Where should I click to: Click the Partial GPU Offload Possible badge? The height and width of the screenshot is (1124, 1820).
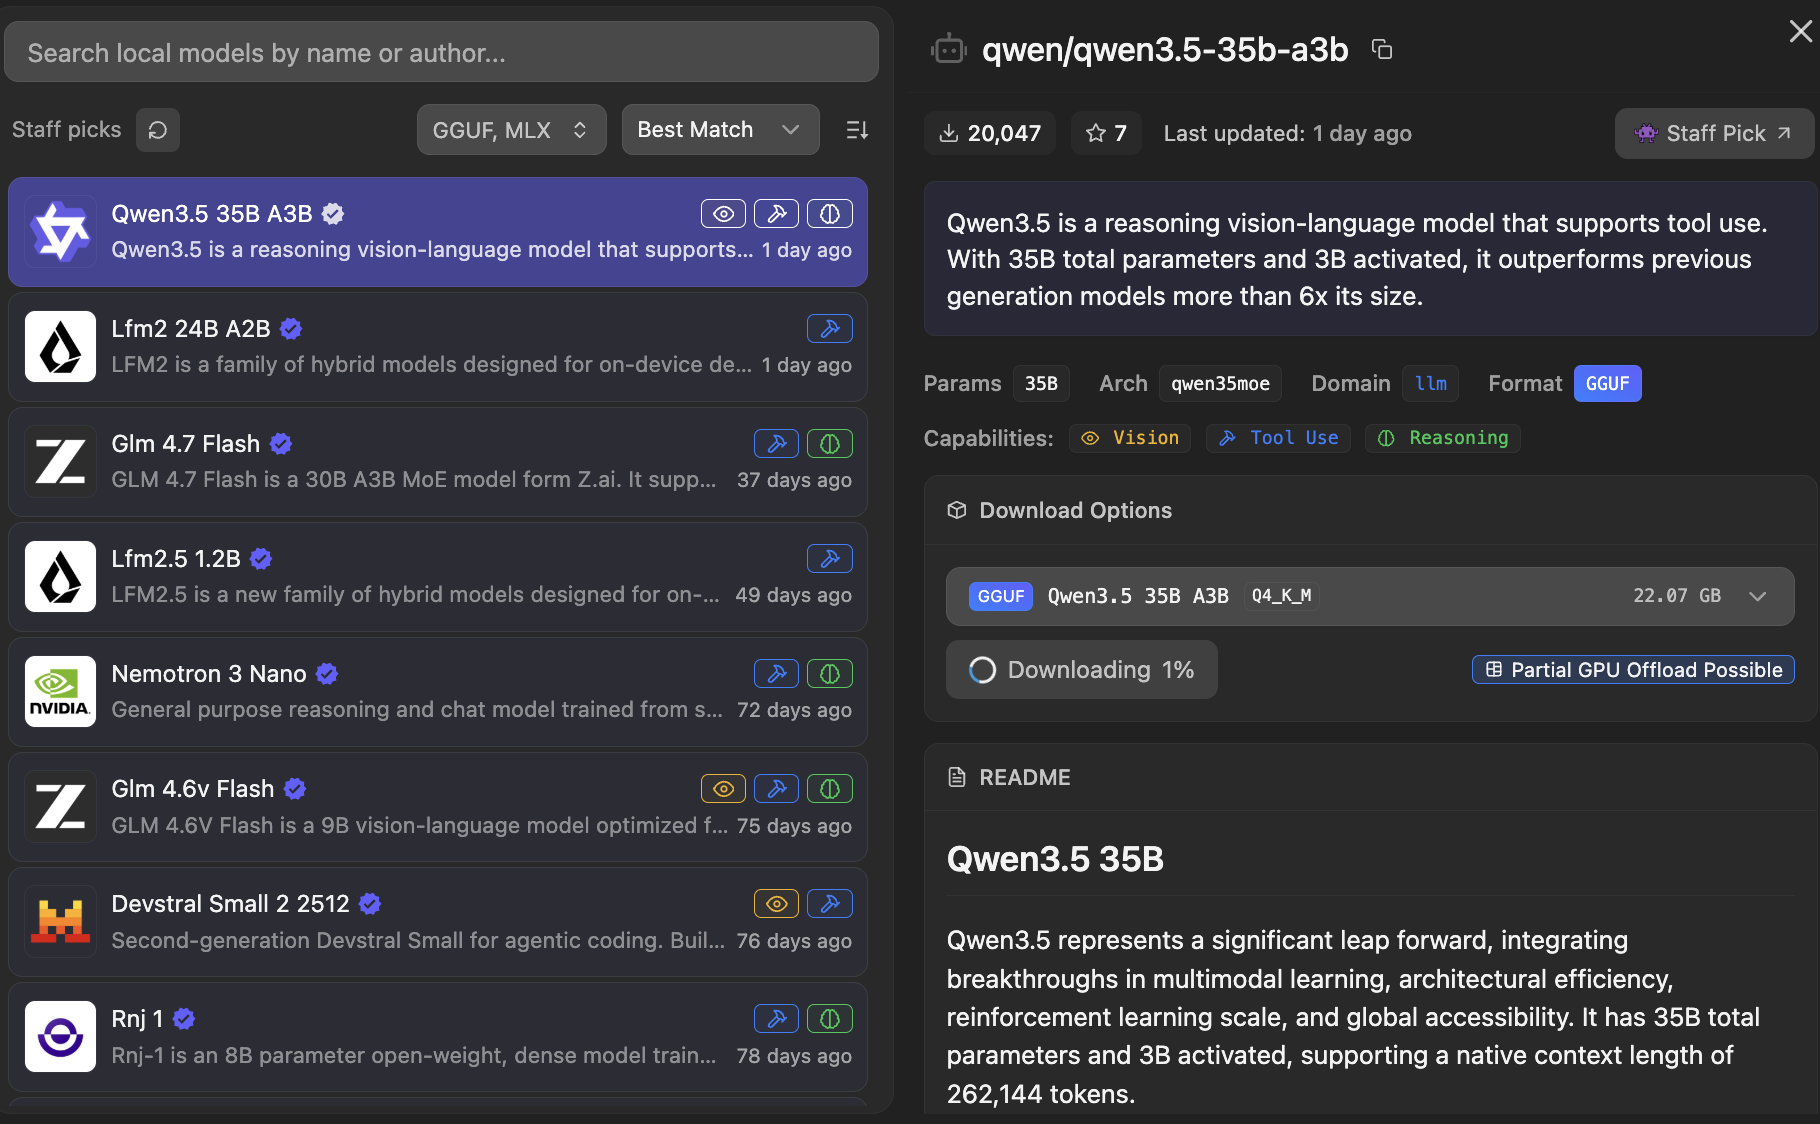click(1632, 670)
